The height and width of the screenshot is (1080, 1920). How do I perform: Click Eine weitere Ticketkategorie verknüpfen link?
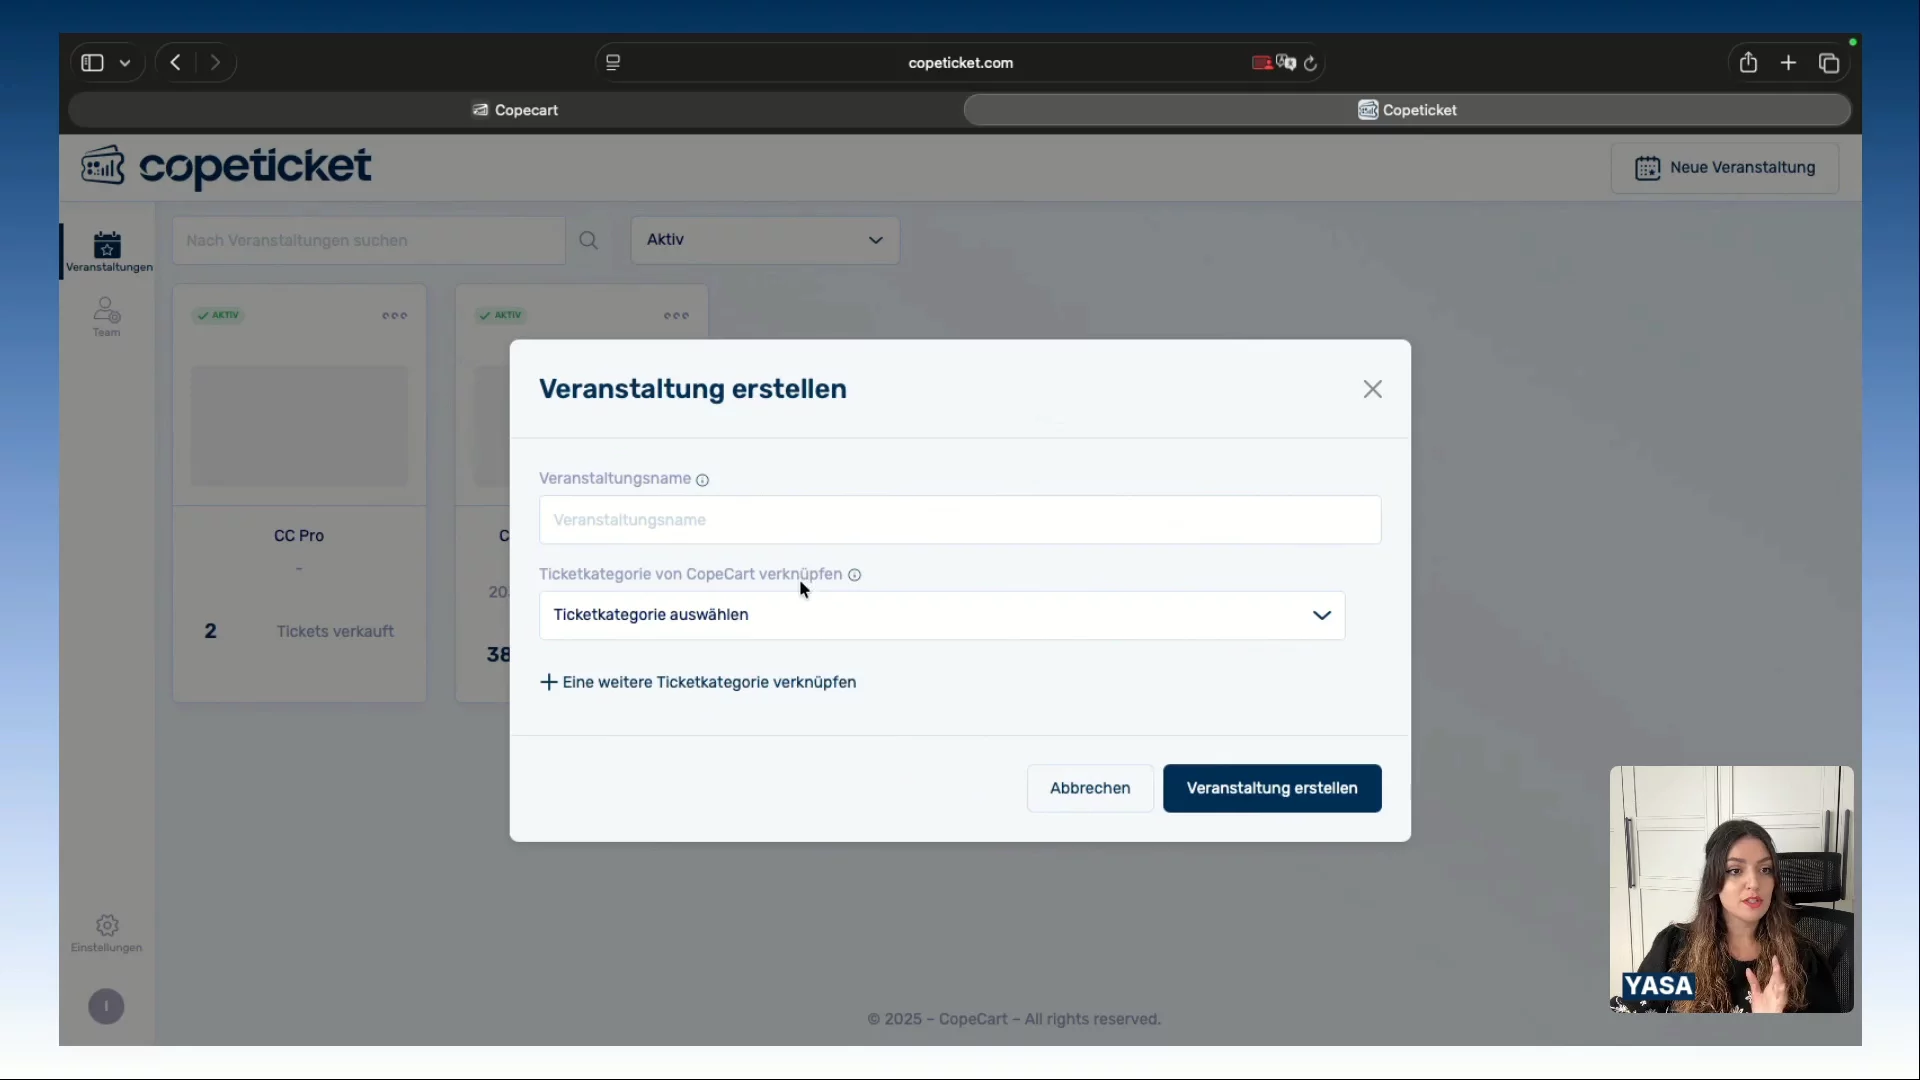tap(698, 682)
